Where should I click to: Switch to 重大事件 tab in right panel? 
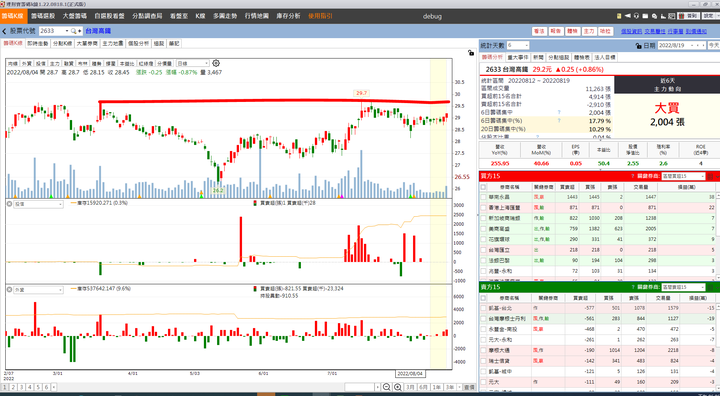click(x=518, y=57)
